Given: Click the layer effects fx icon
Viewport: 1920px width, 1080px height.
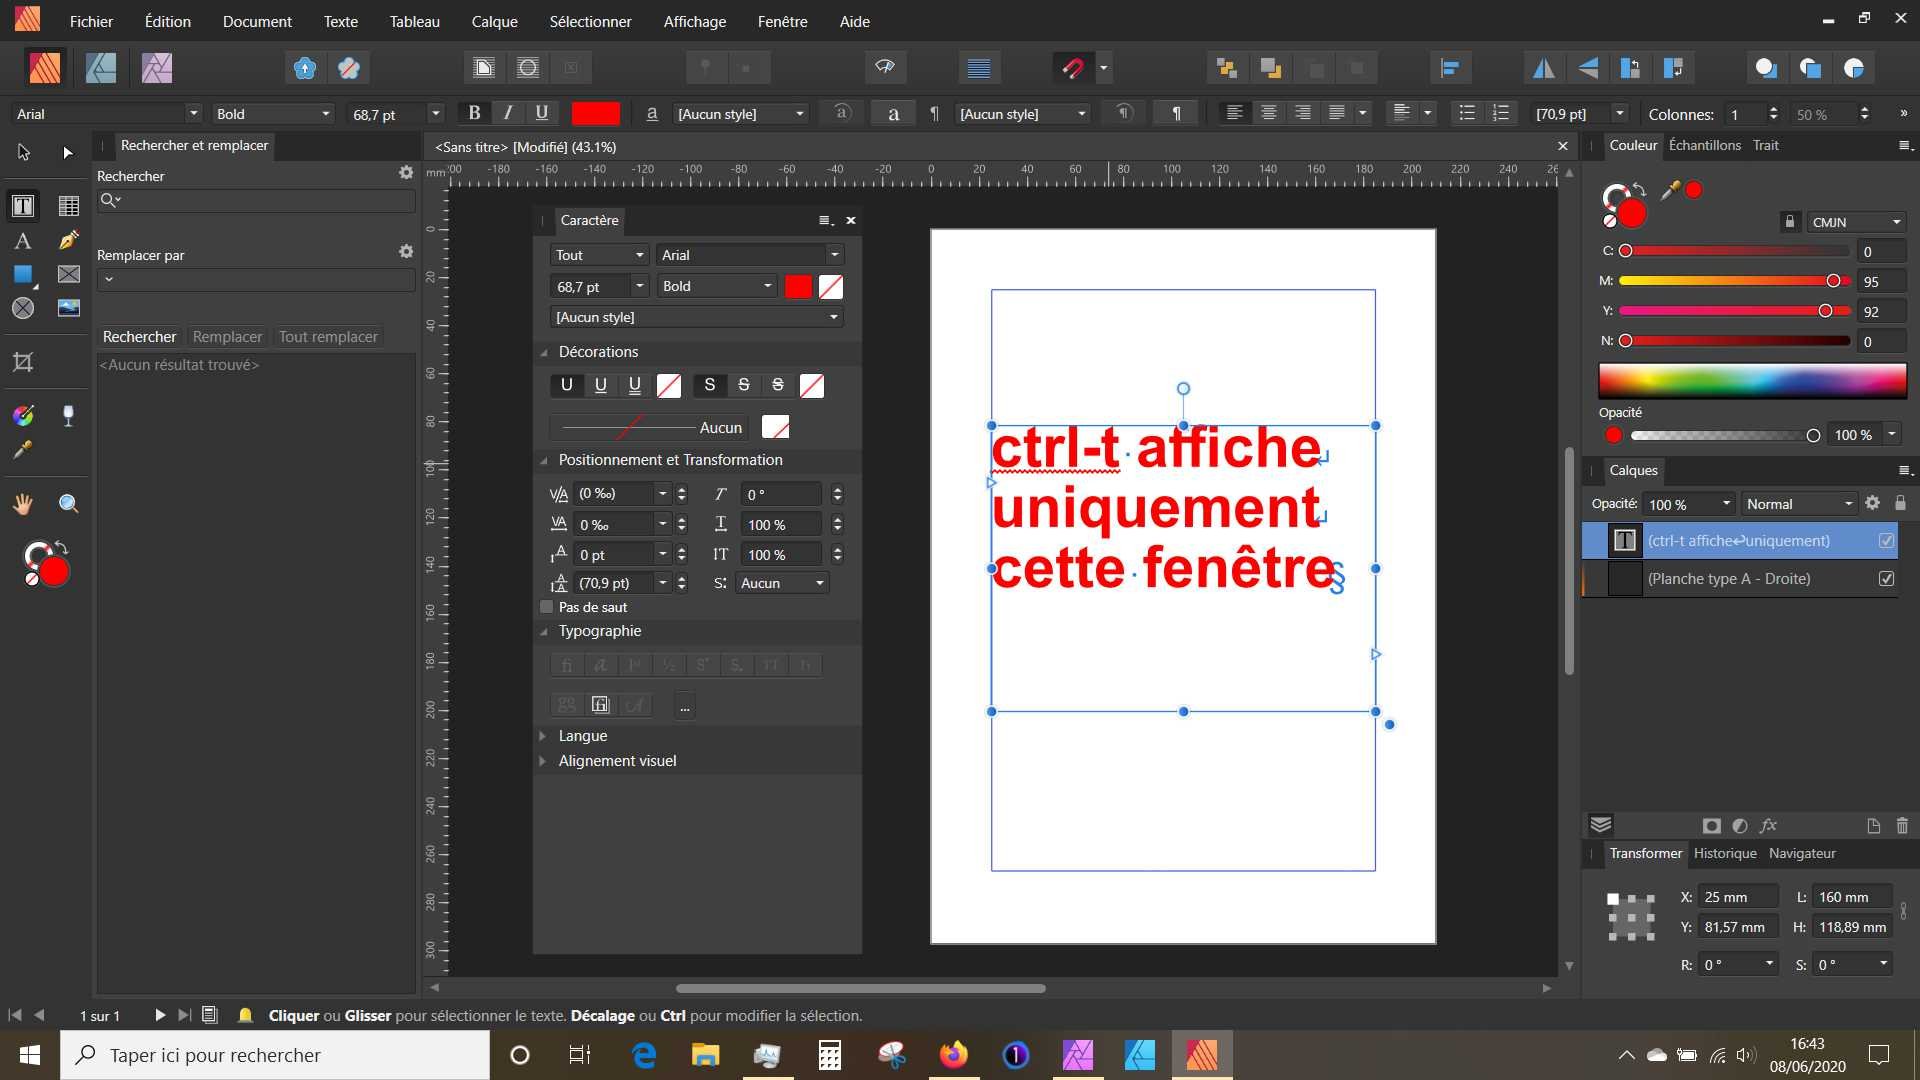Looking at the screenshot, I should tap(1768, 826).
